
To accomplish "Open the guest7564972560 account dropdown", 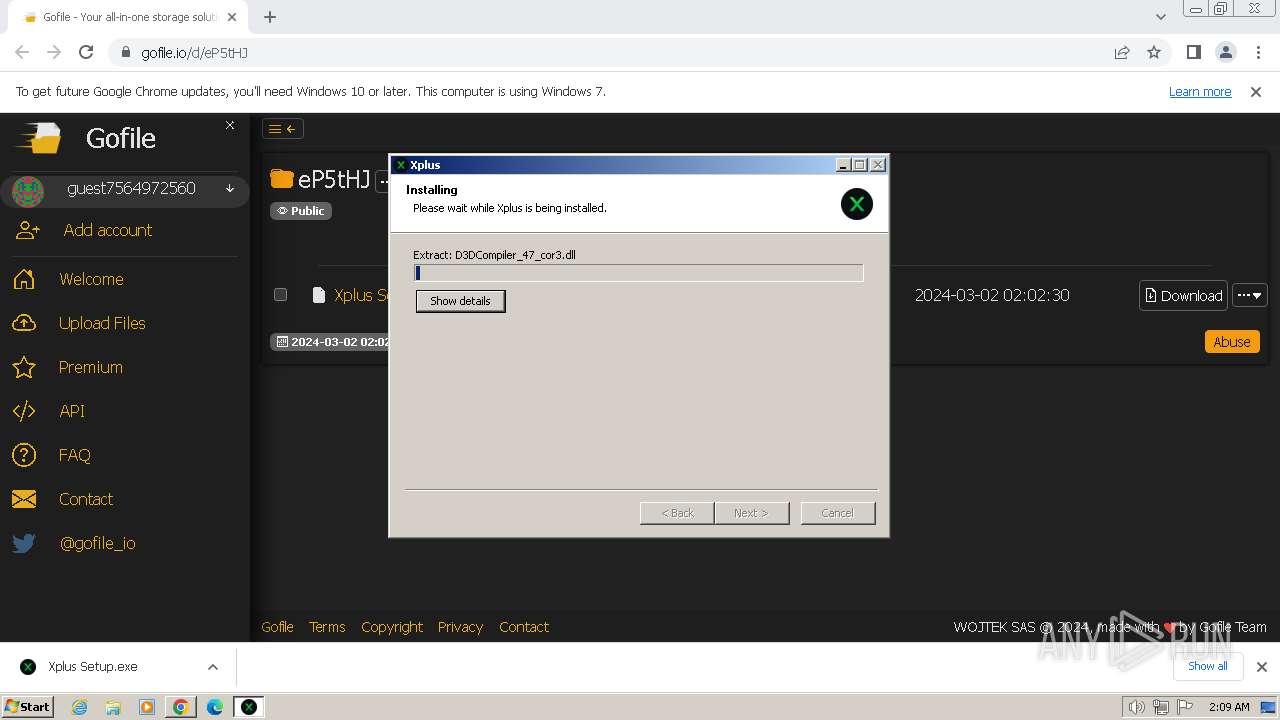I will (x=230, y=188).
